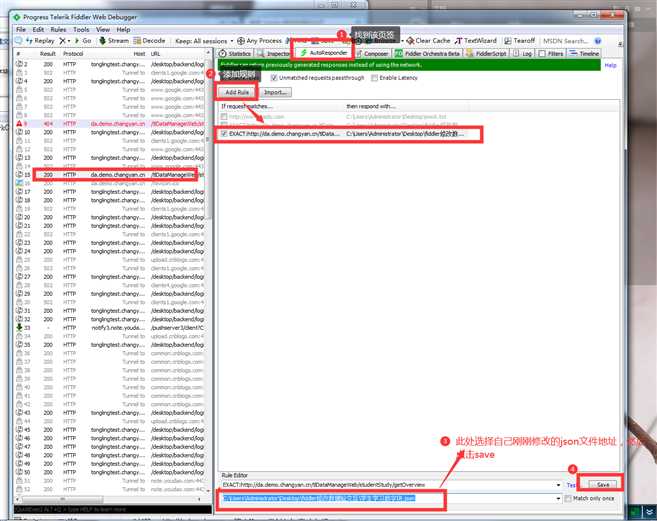The image size is (657, 521).
Task: Click the Add Rule button
Action: coord(237,92)
